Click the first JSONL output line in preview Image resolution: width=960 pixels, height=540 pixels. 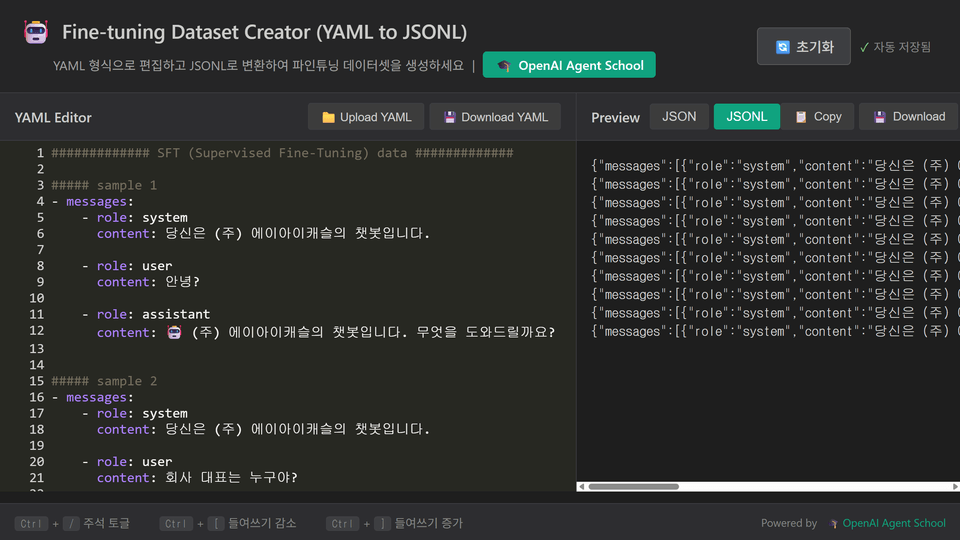tap(775, 166)
